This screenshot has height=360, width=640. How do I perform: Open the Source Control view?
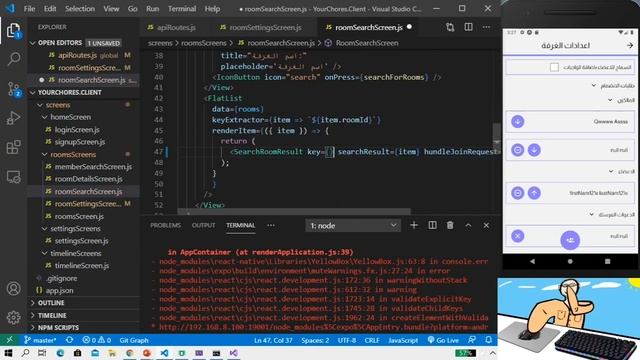click(13, 89)
